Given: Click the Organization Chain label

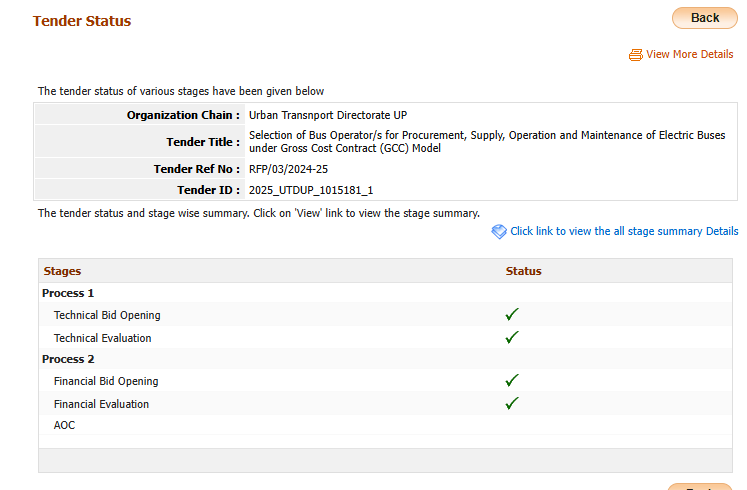Looking at the screenshot, I should coord(183,115).
